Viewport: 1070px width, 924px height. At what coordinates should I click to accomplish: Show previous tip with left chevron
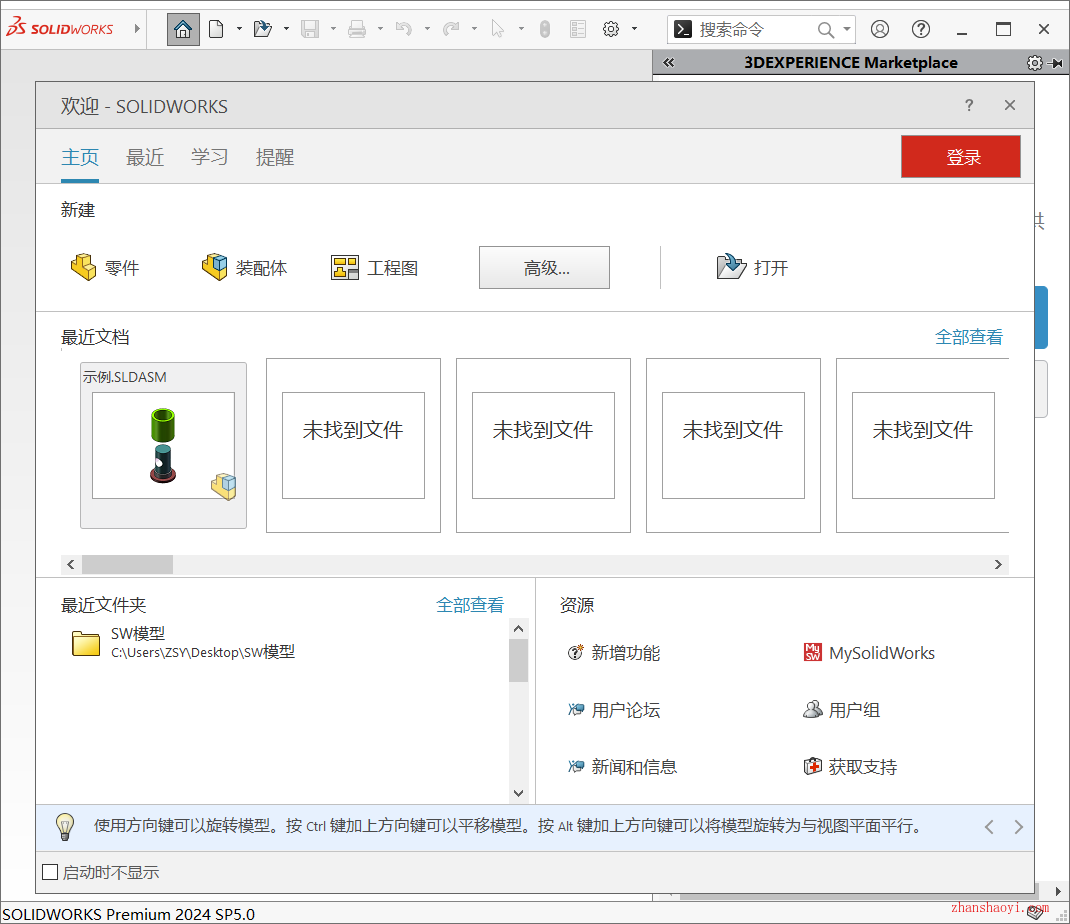point(989,827)
